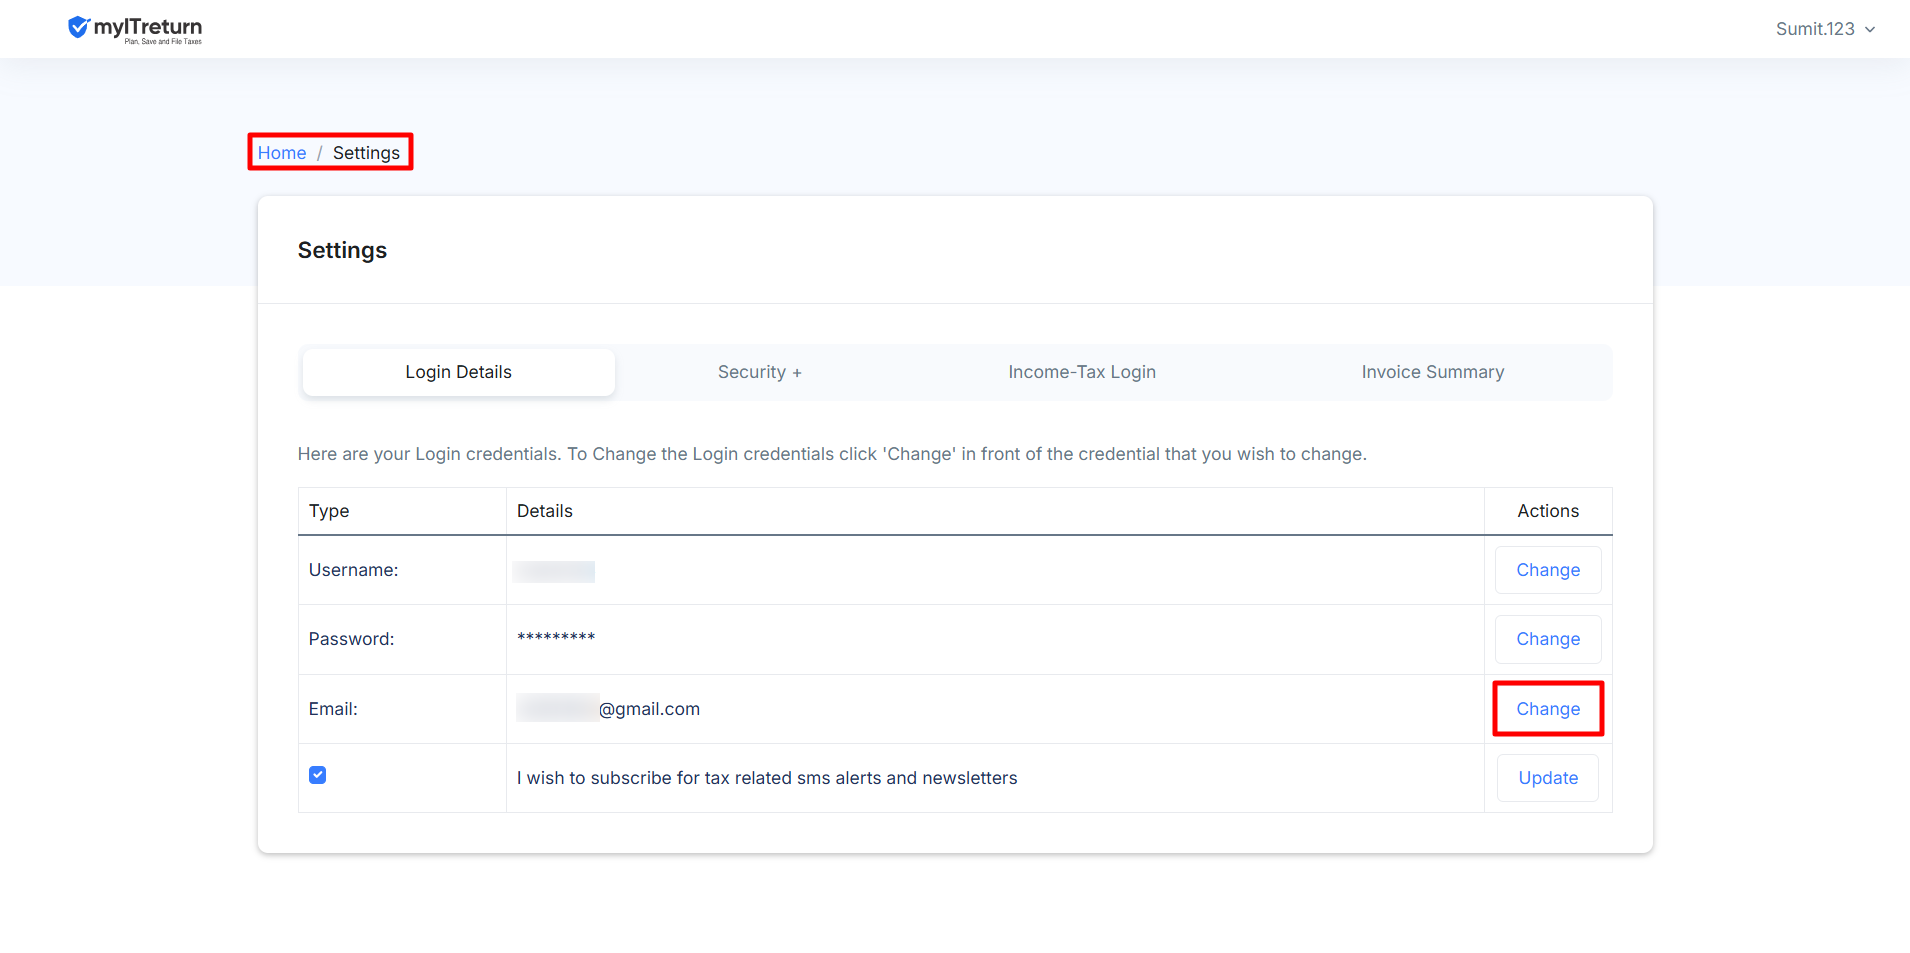The image size is (1910, 953).
Task: Click the masked password '*********' value
Action: coord(556,638)
